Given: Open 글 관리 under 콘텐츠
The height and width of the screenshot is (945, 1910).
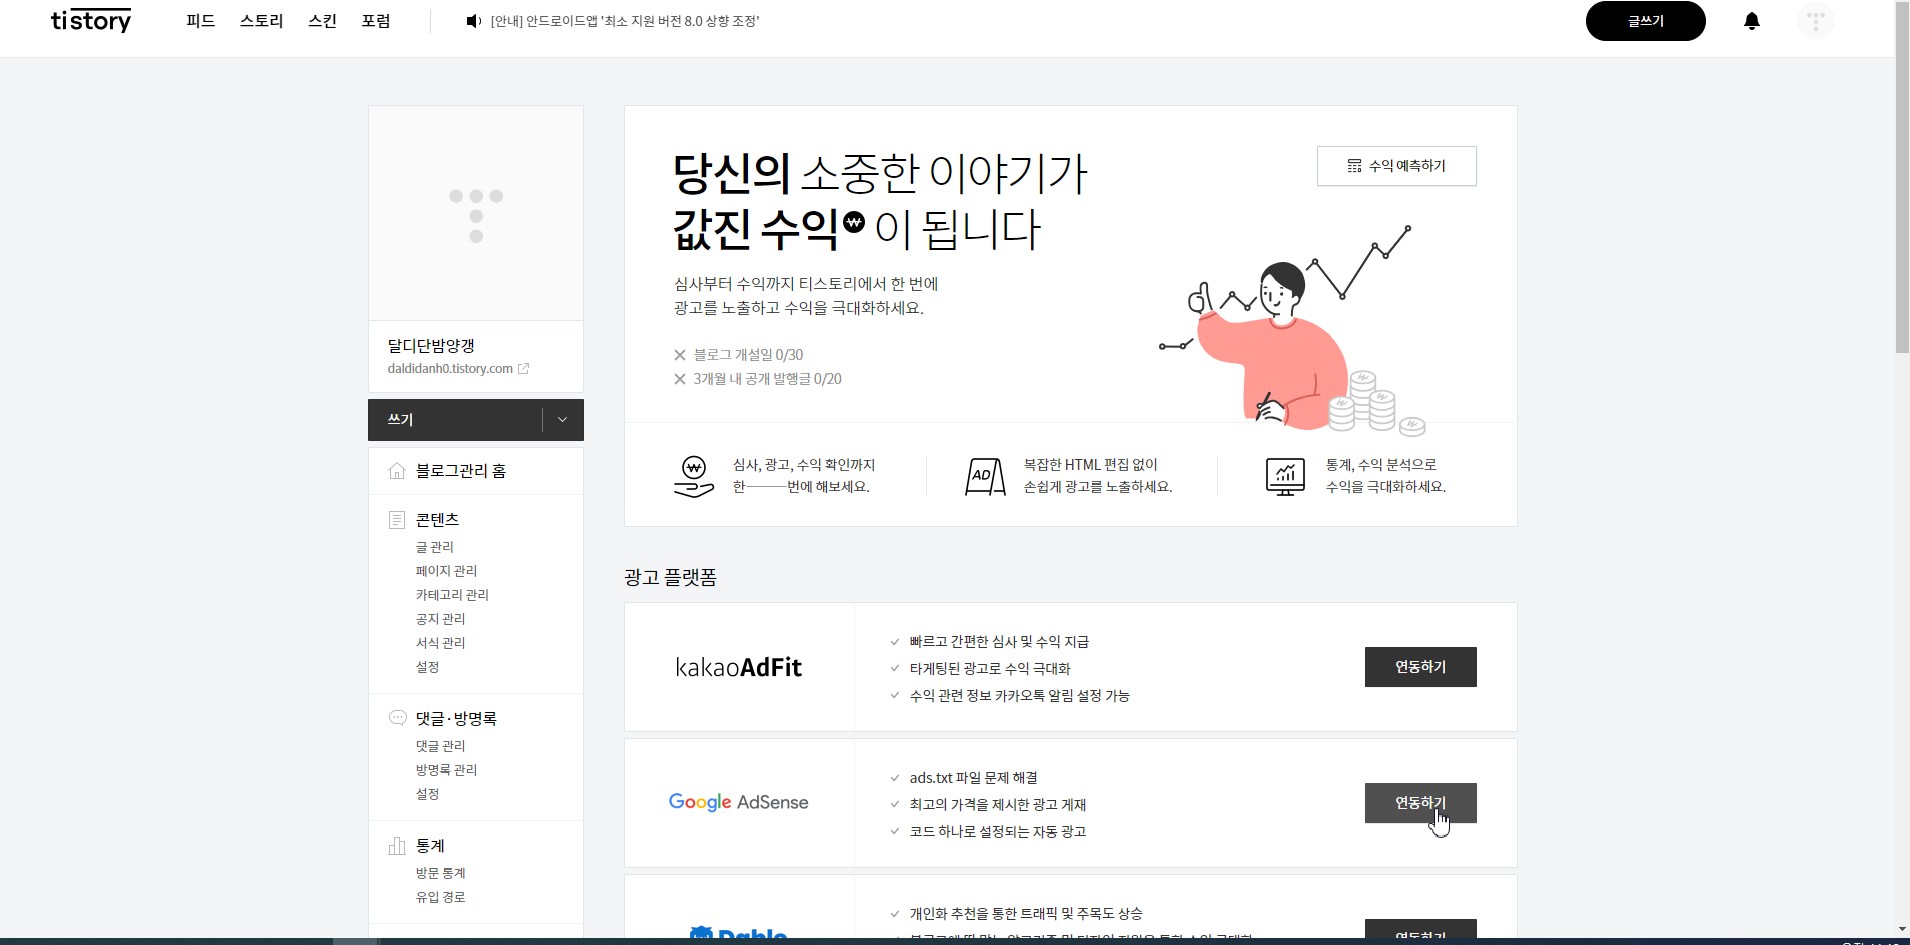Looking at the screenshot, I should coord(435,547).
